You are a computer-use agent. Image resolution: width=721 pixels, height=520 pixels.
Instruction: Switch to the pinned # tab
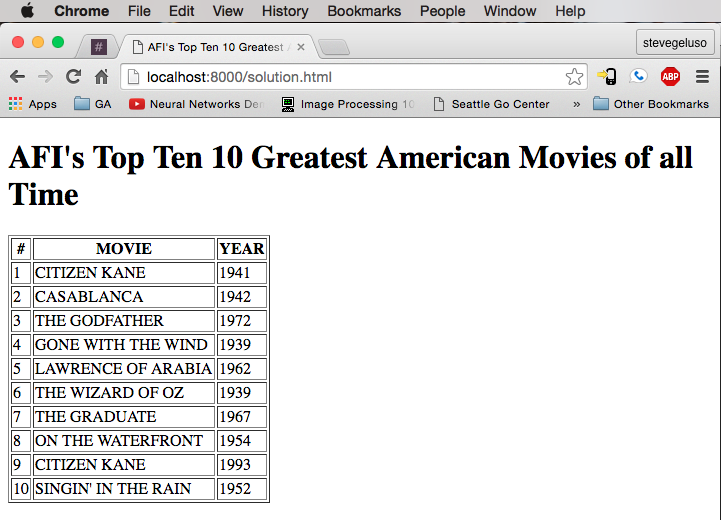point(99,46)
